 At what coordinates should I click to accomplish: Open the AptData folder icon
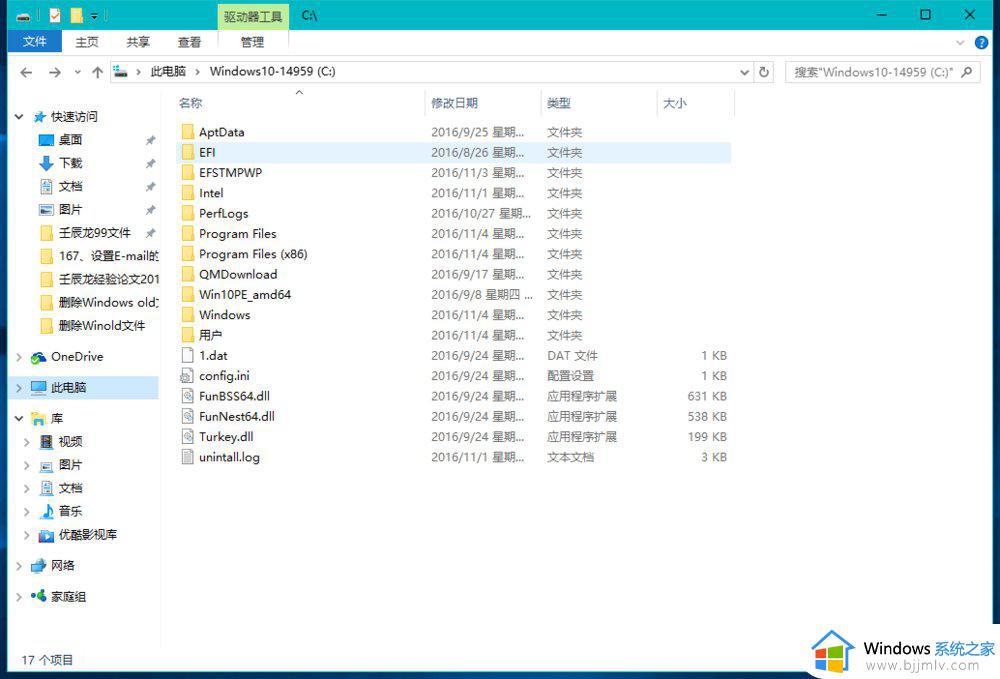click(x=188, y=132)
